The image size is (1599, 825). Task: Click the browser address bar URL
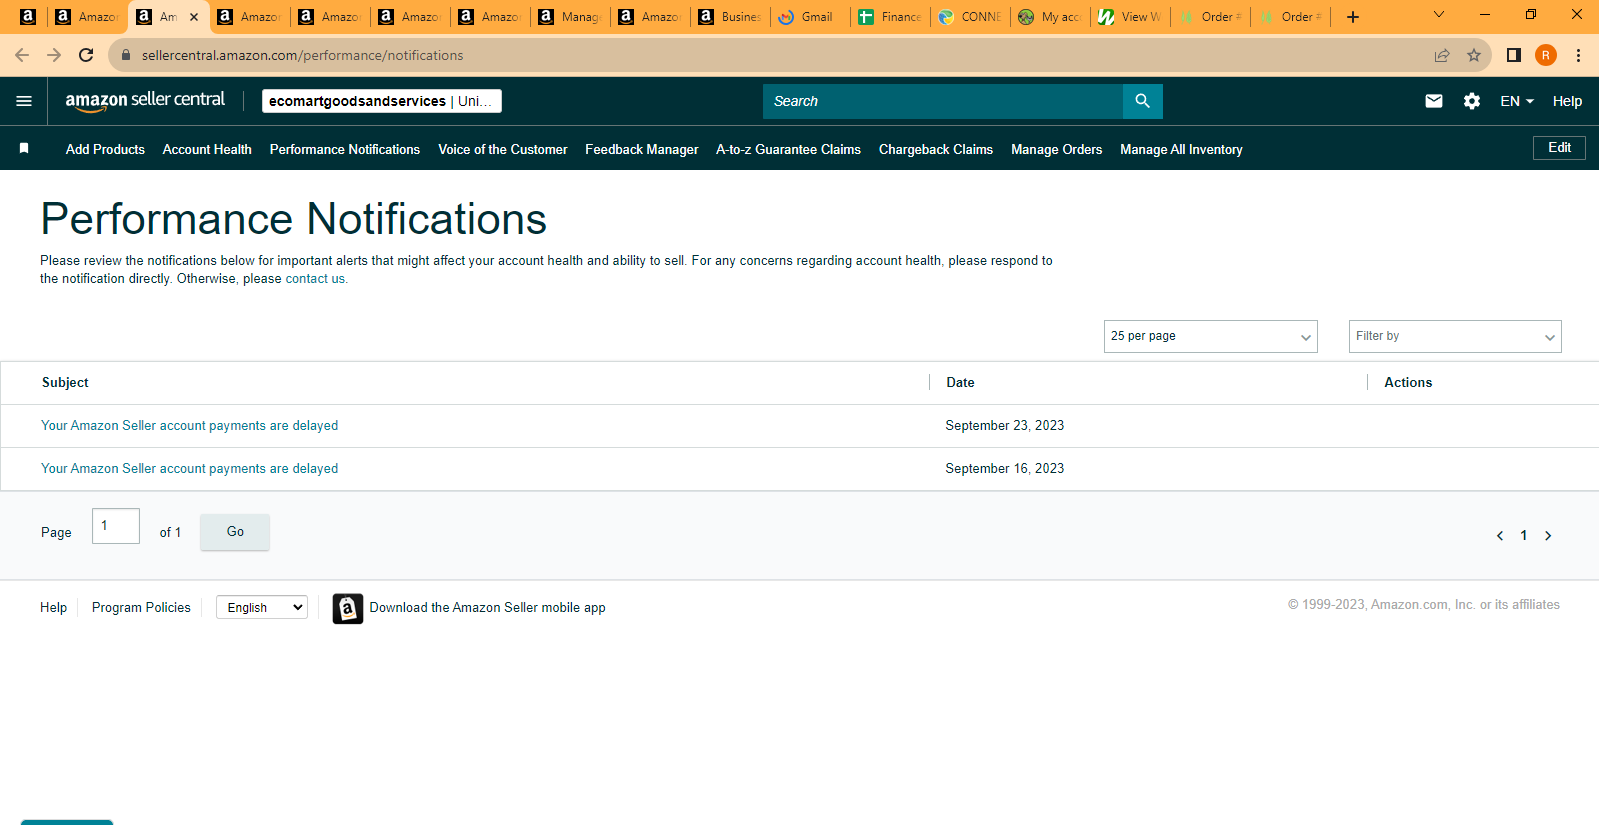click(302, 55)
